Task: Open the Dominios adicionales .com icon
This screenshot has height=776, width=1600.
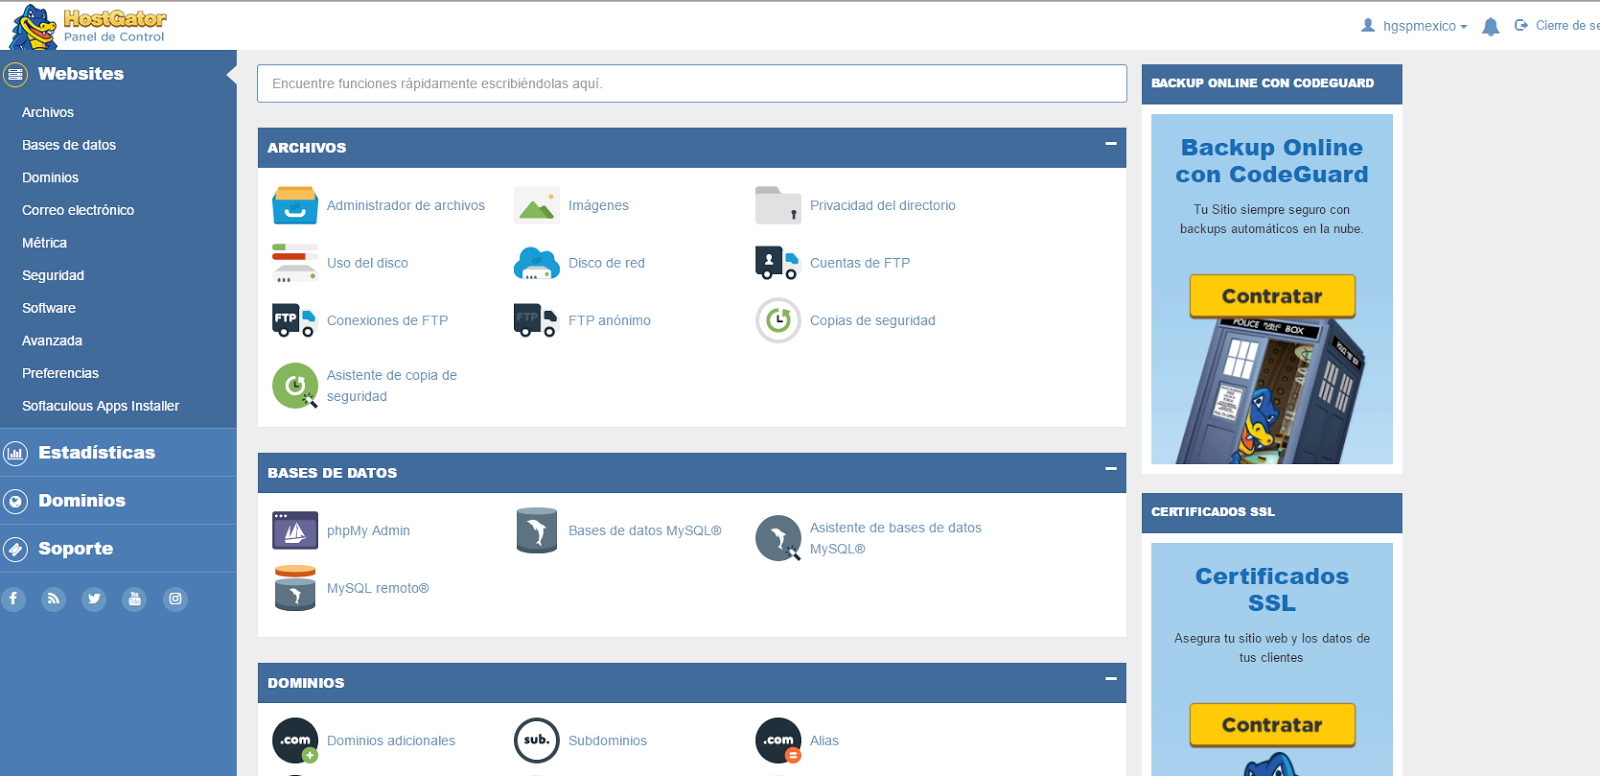Action: 295,740
